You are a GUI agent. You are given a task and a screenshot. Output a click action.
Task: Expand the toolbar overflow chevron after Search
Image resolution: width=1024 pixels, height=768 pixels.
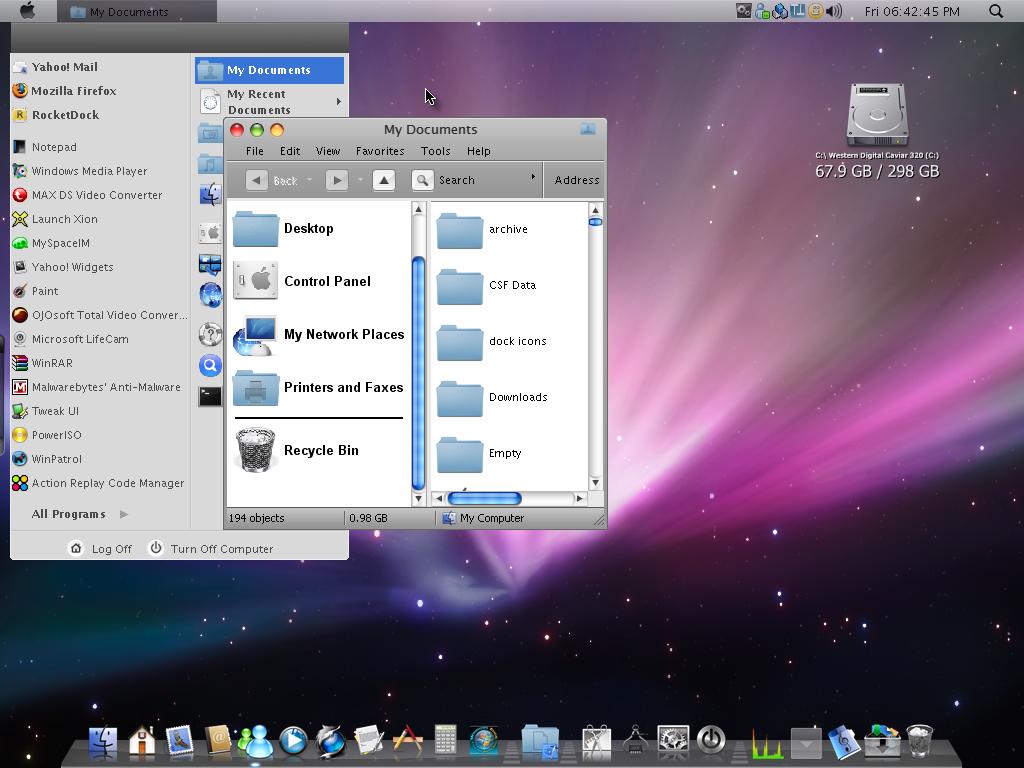click(533, 177)
